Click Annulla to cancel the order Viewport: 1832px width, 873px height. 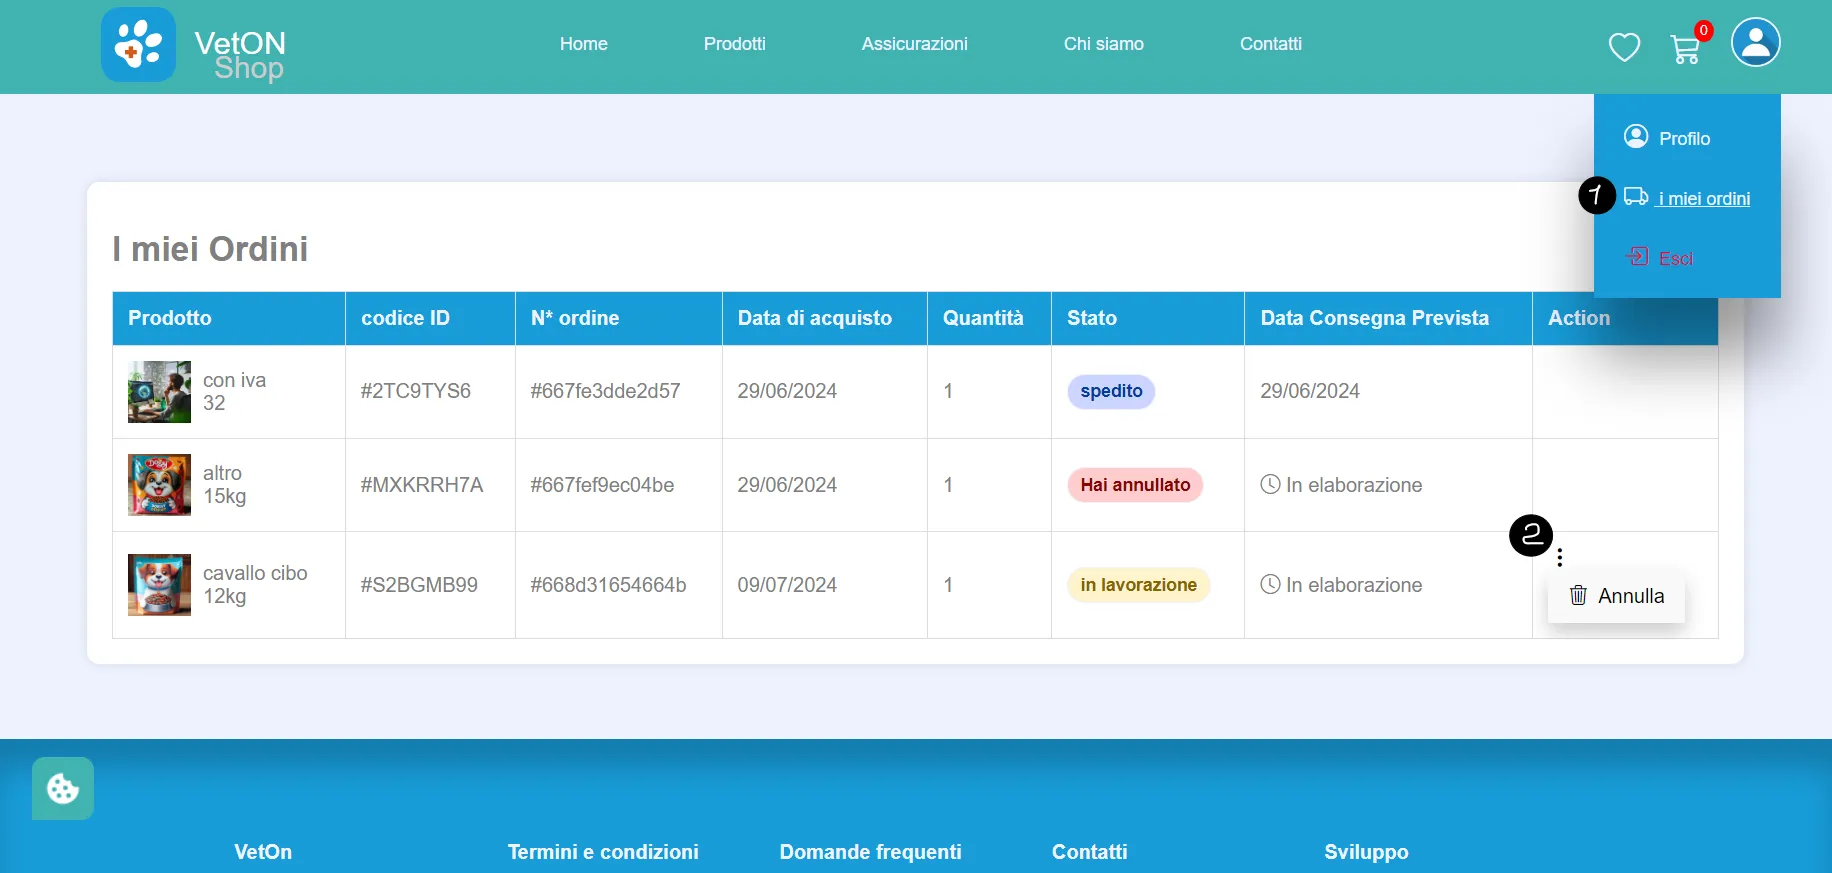click(1616, 596)
